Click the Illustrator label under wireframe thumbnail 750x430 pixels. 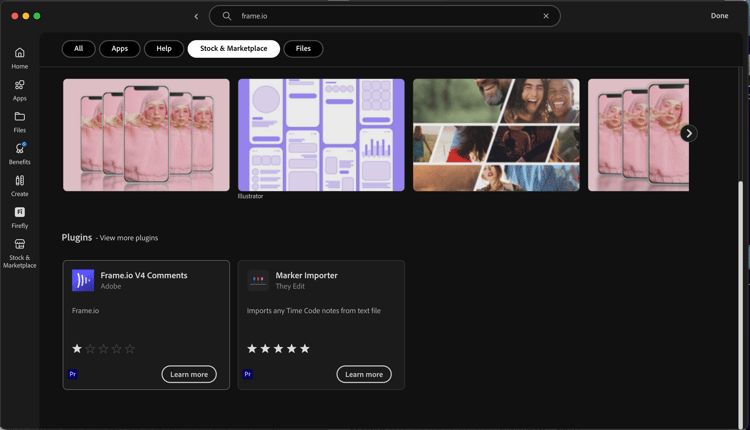pos(251,196)
